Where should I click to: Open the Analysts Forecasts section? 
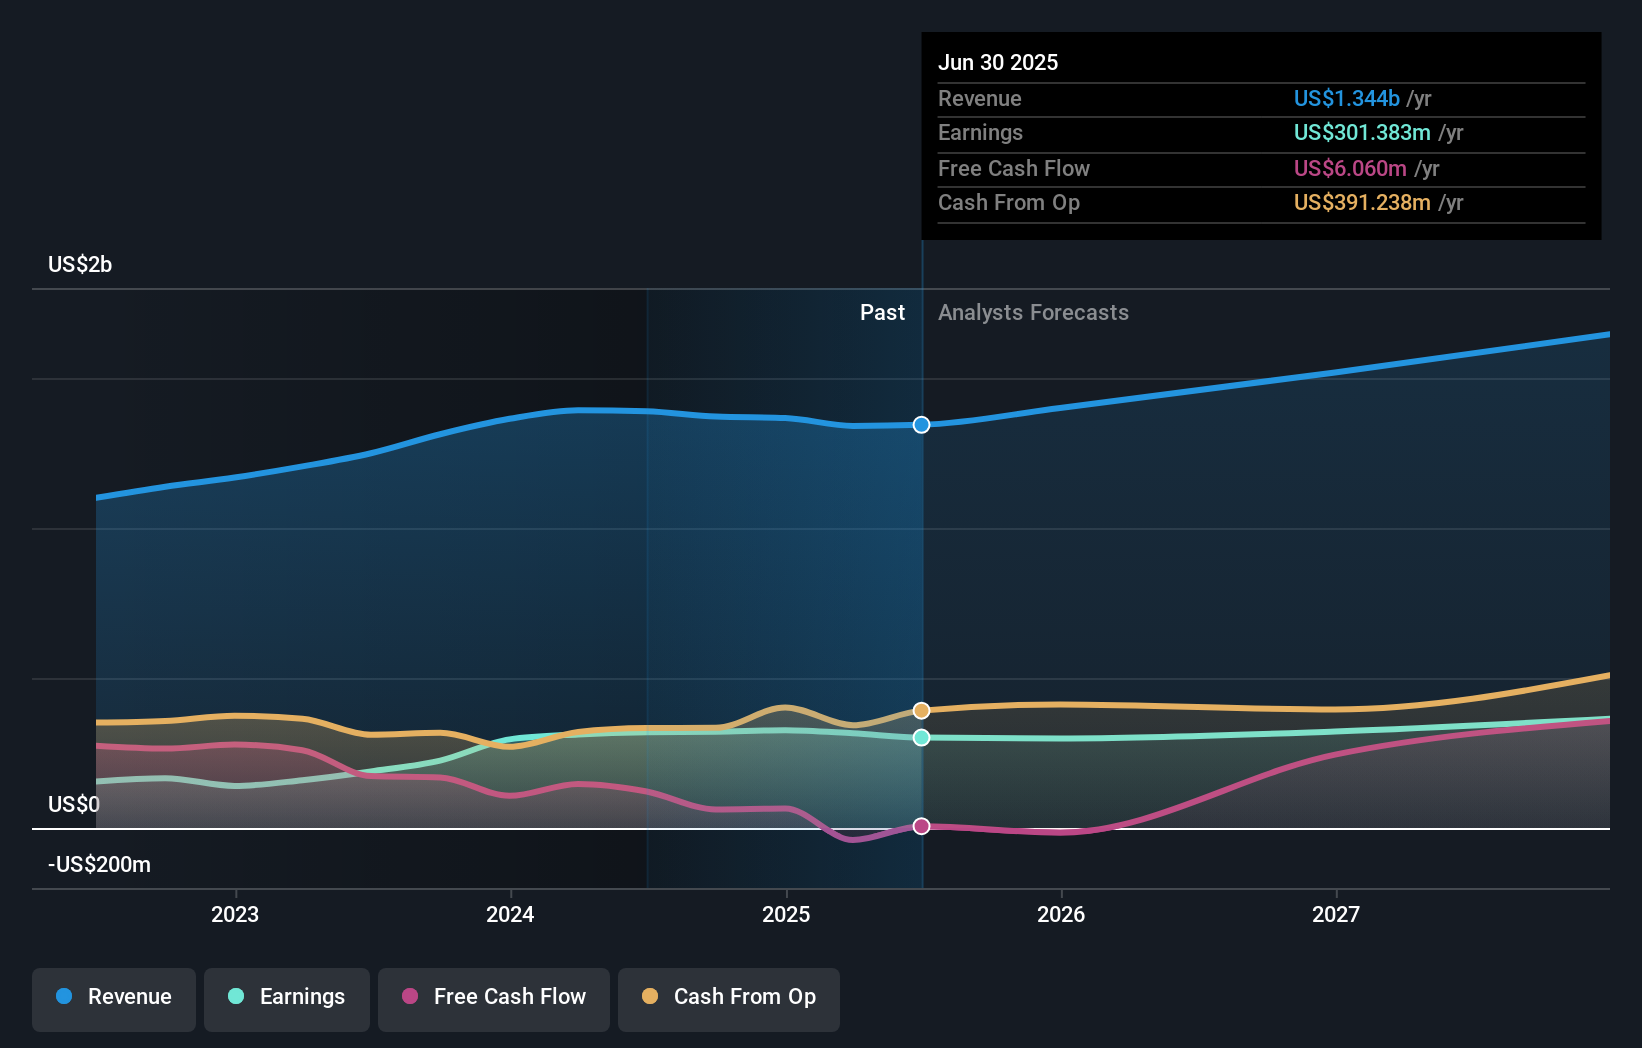(x=1033, y=313)
